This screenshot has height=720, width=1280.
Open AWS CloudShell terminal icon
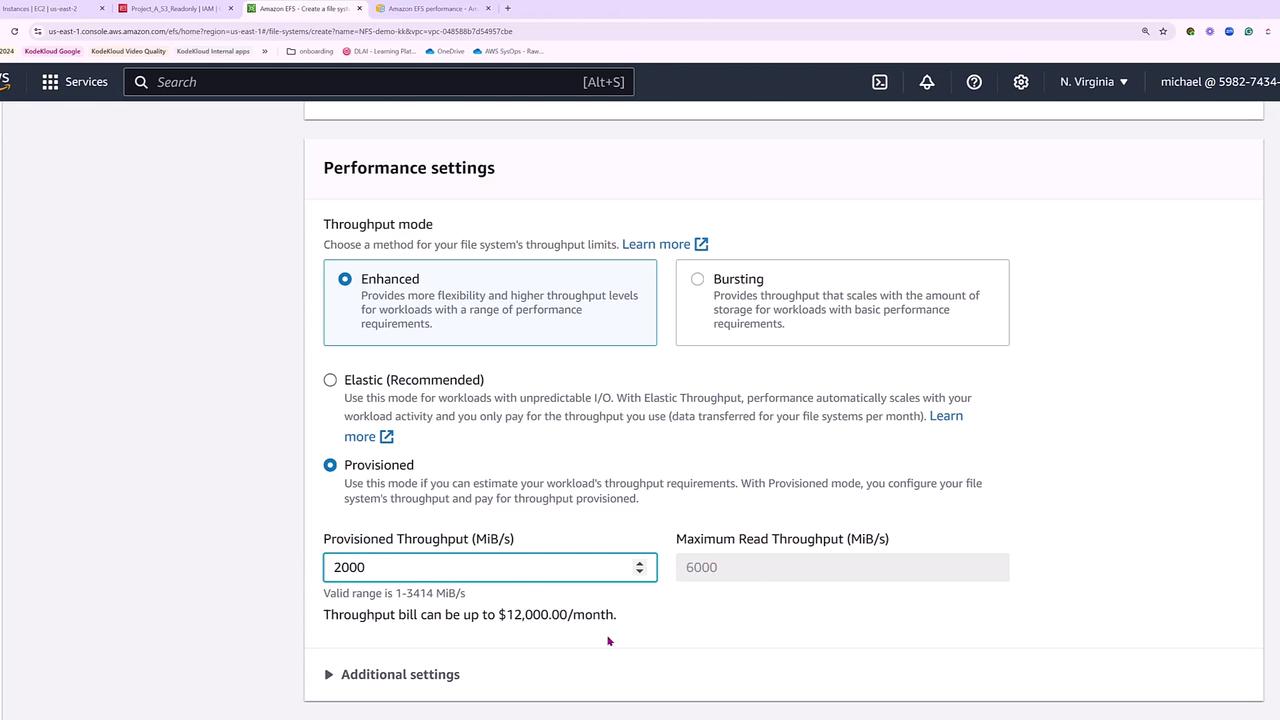[x=880, y=82]
